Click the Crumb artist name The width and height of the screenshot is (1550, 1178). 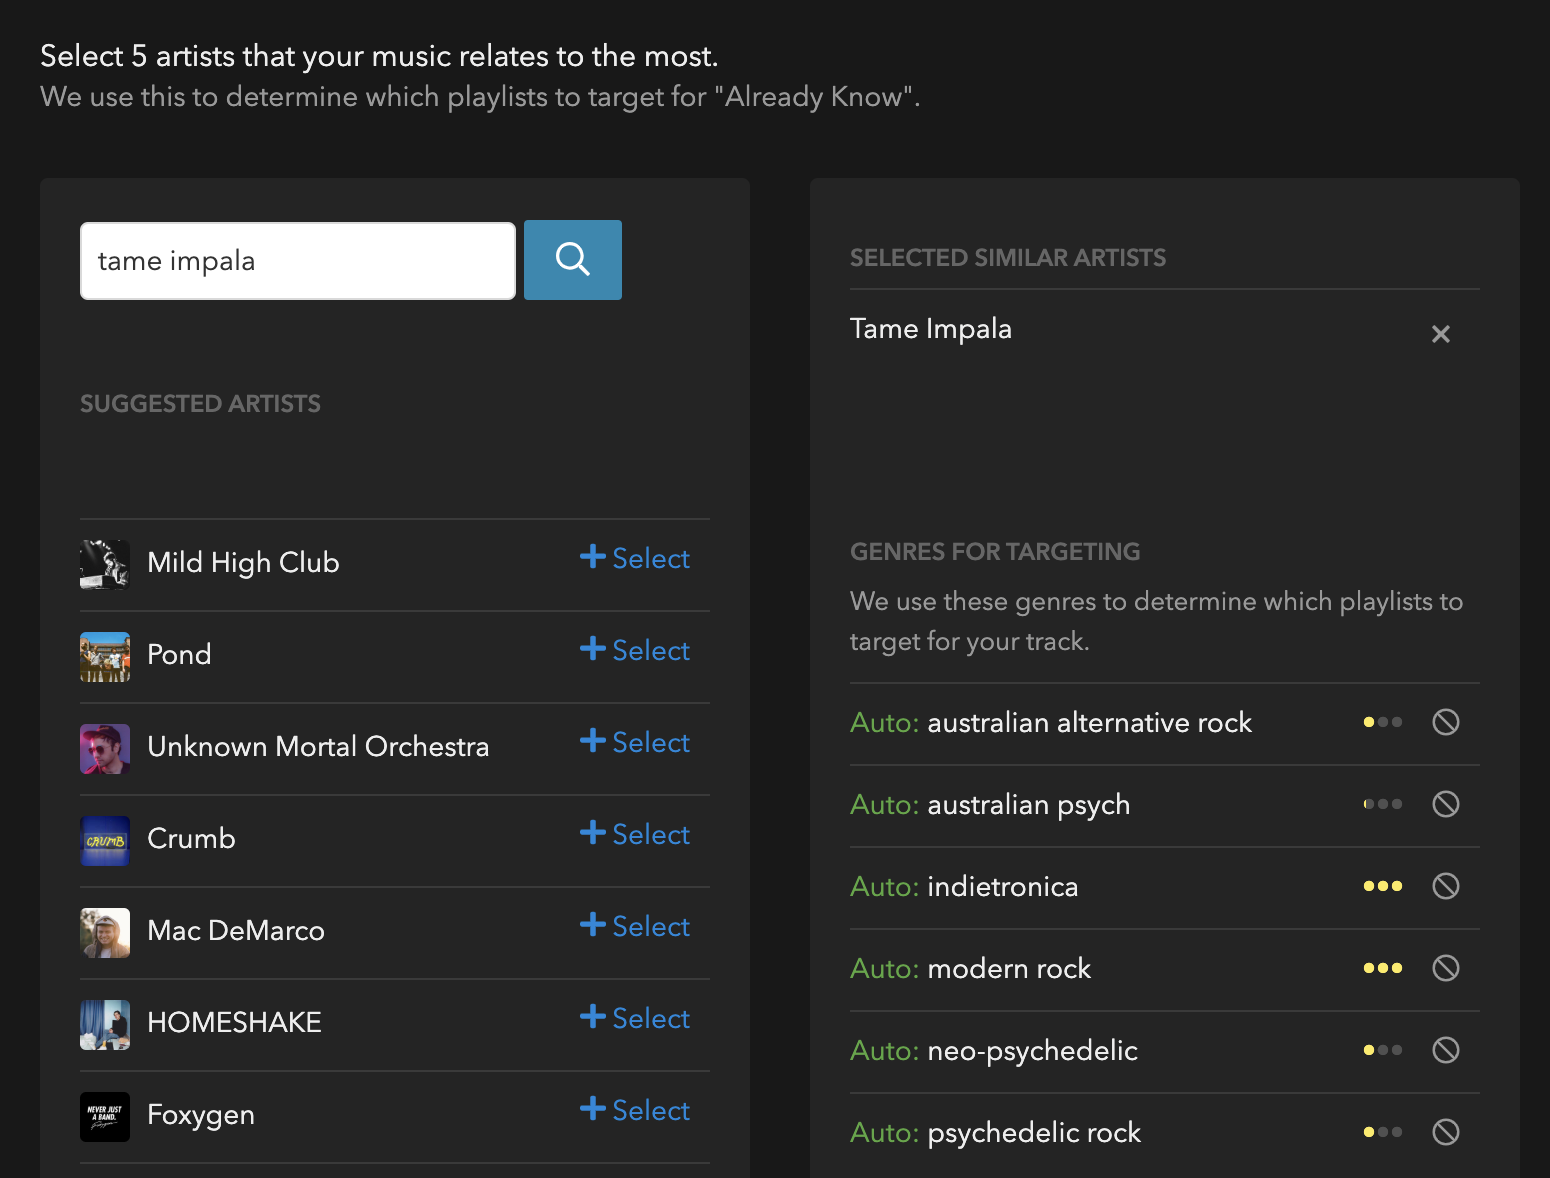click(x=191, y=838)
